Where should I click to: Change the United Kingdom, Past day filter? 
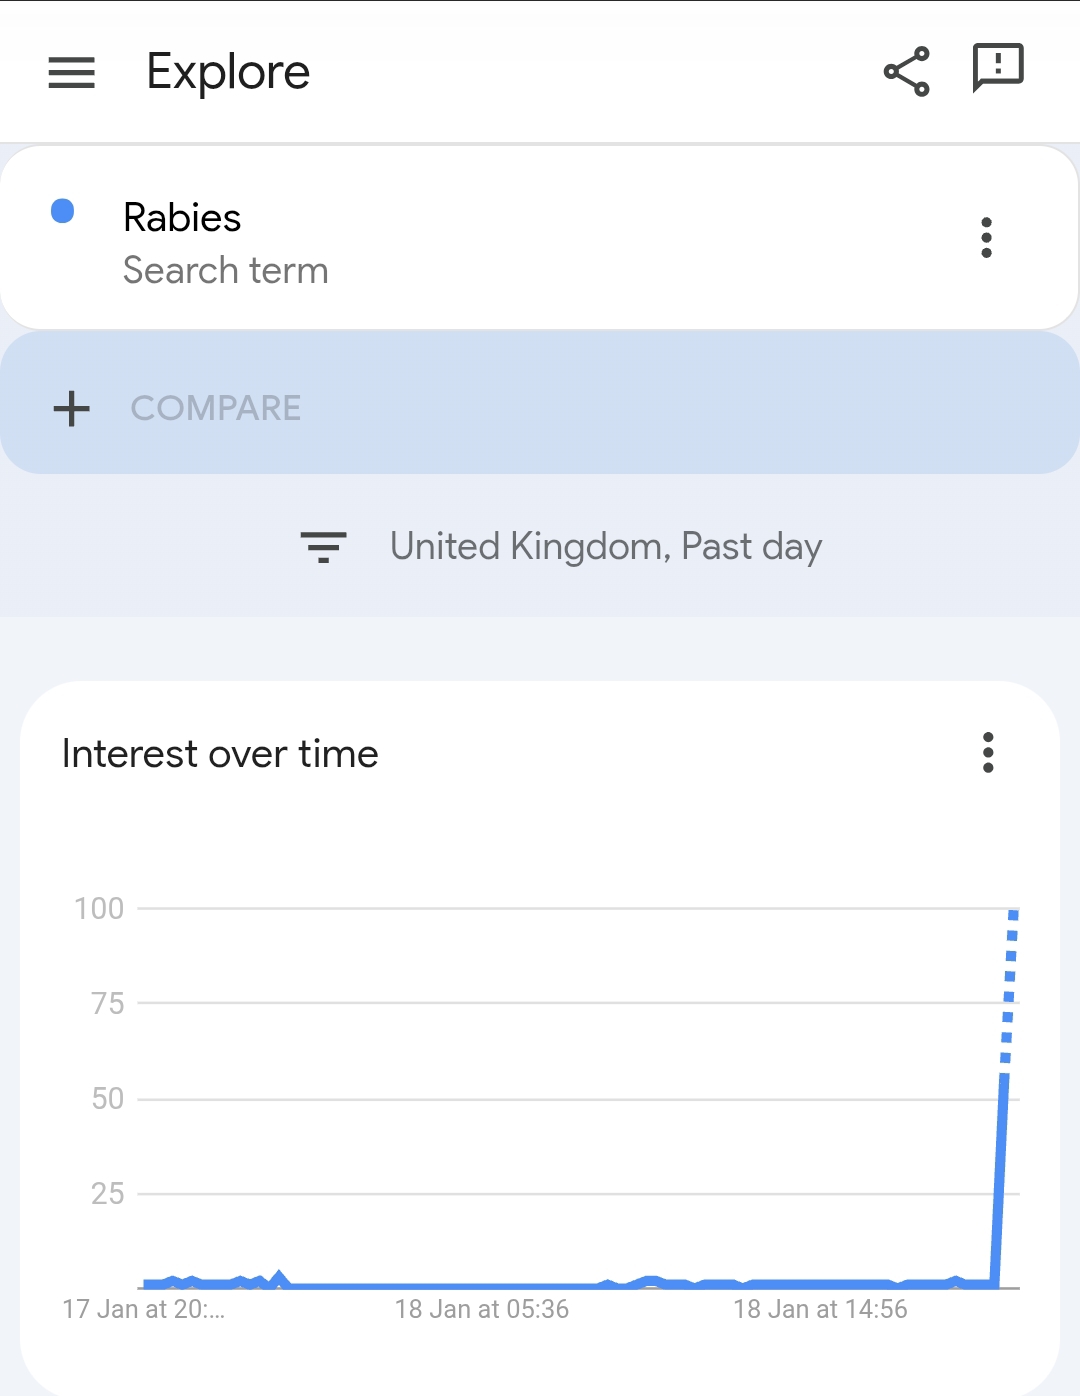(x=605, y=547)
